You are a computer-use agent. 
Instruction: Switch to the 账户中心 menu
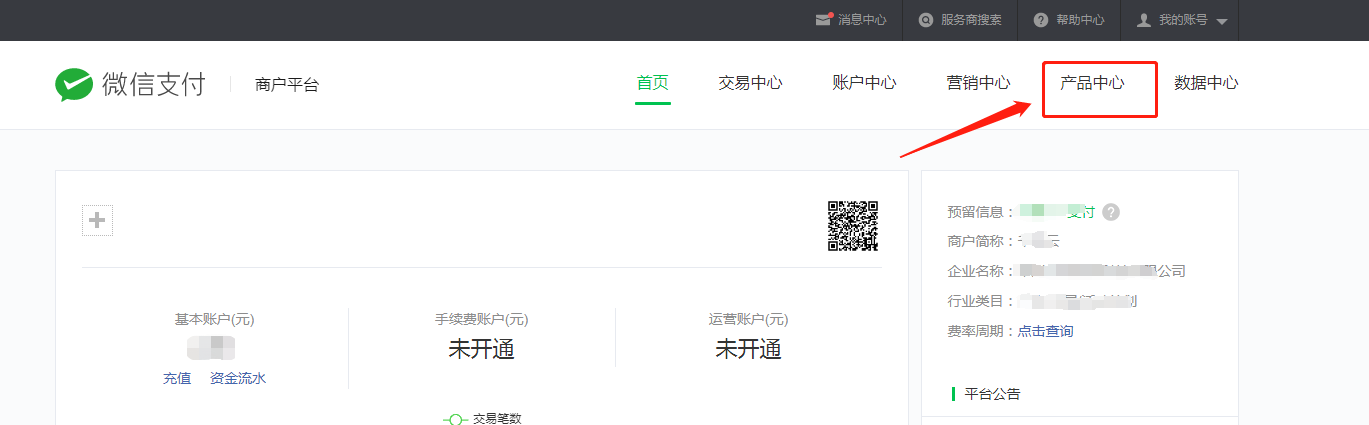pos(864,83)
